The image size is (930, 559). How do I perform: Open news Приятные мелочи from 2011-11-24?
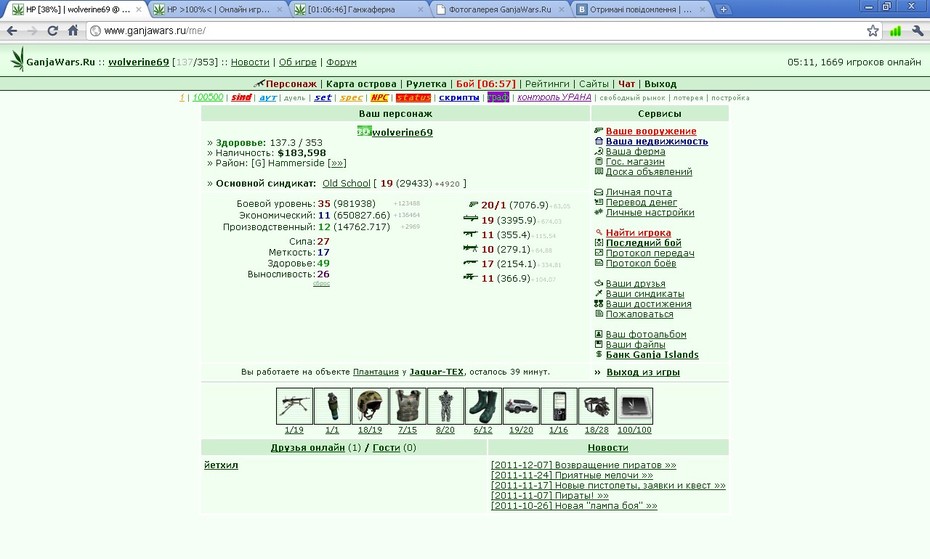572,475
